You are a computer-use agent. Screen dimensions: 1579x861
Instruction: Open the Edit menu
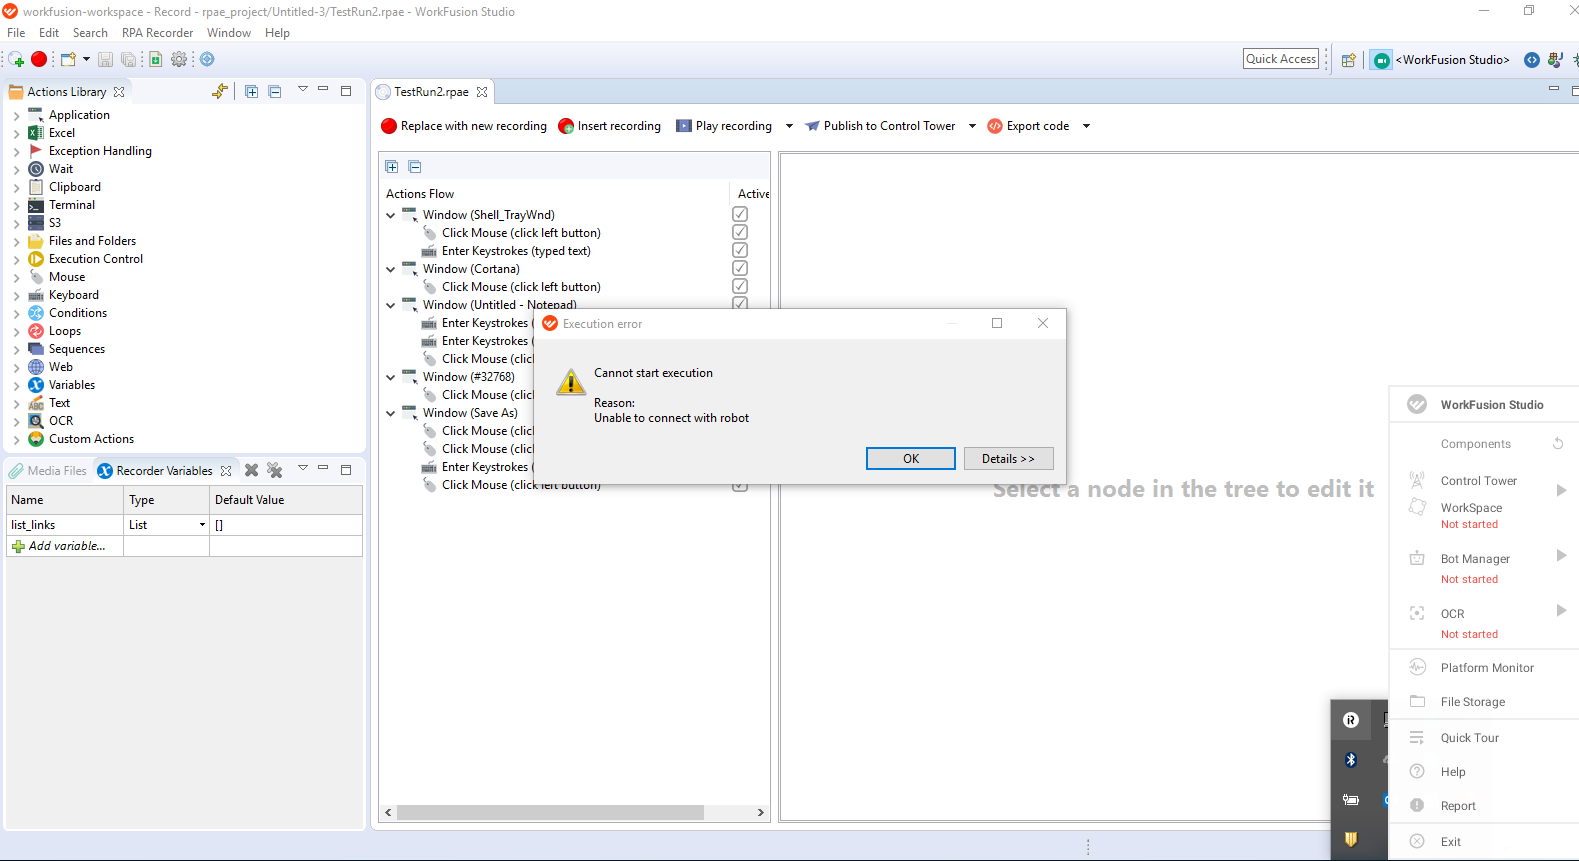[x=49, y=33]
